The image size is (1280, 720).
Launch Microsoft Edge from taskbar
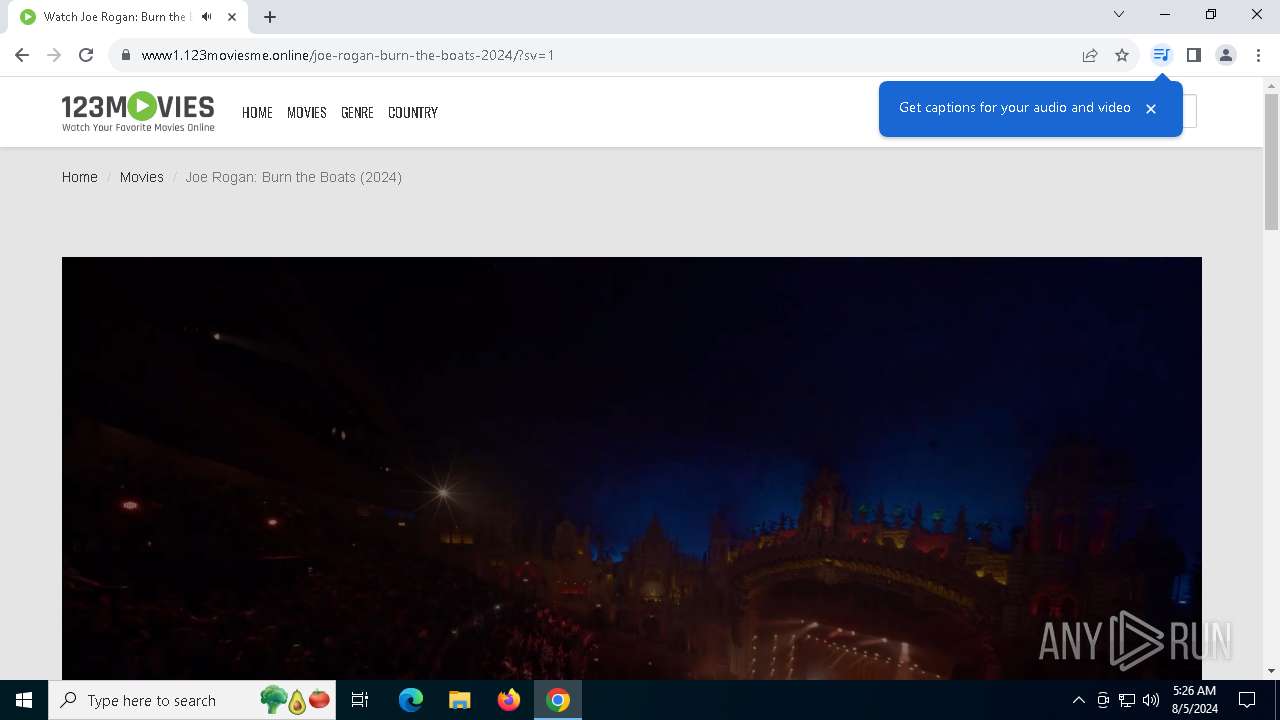(411, 700)
